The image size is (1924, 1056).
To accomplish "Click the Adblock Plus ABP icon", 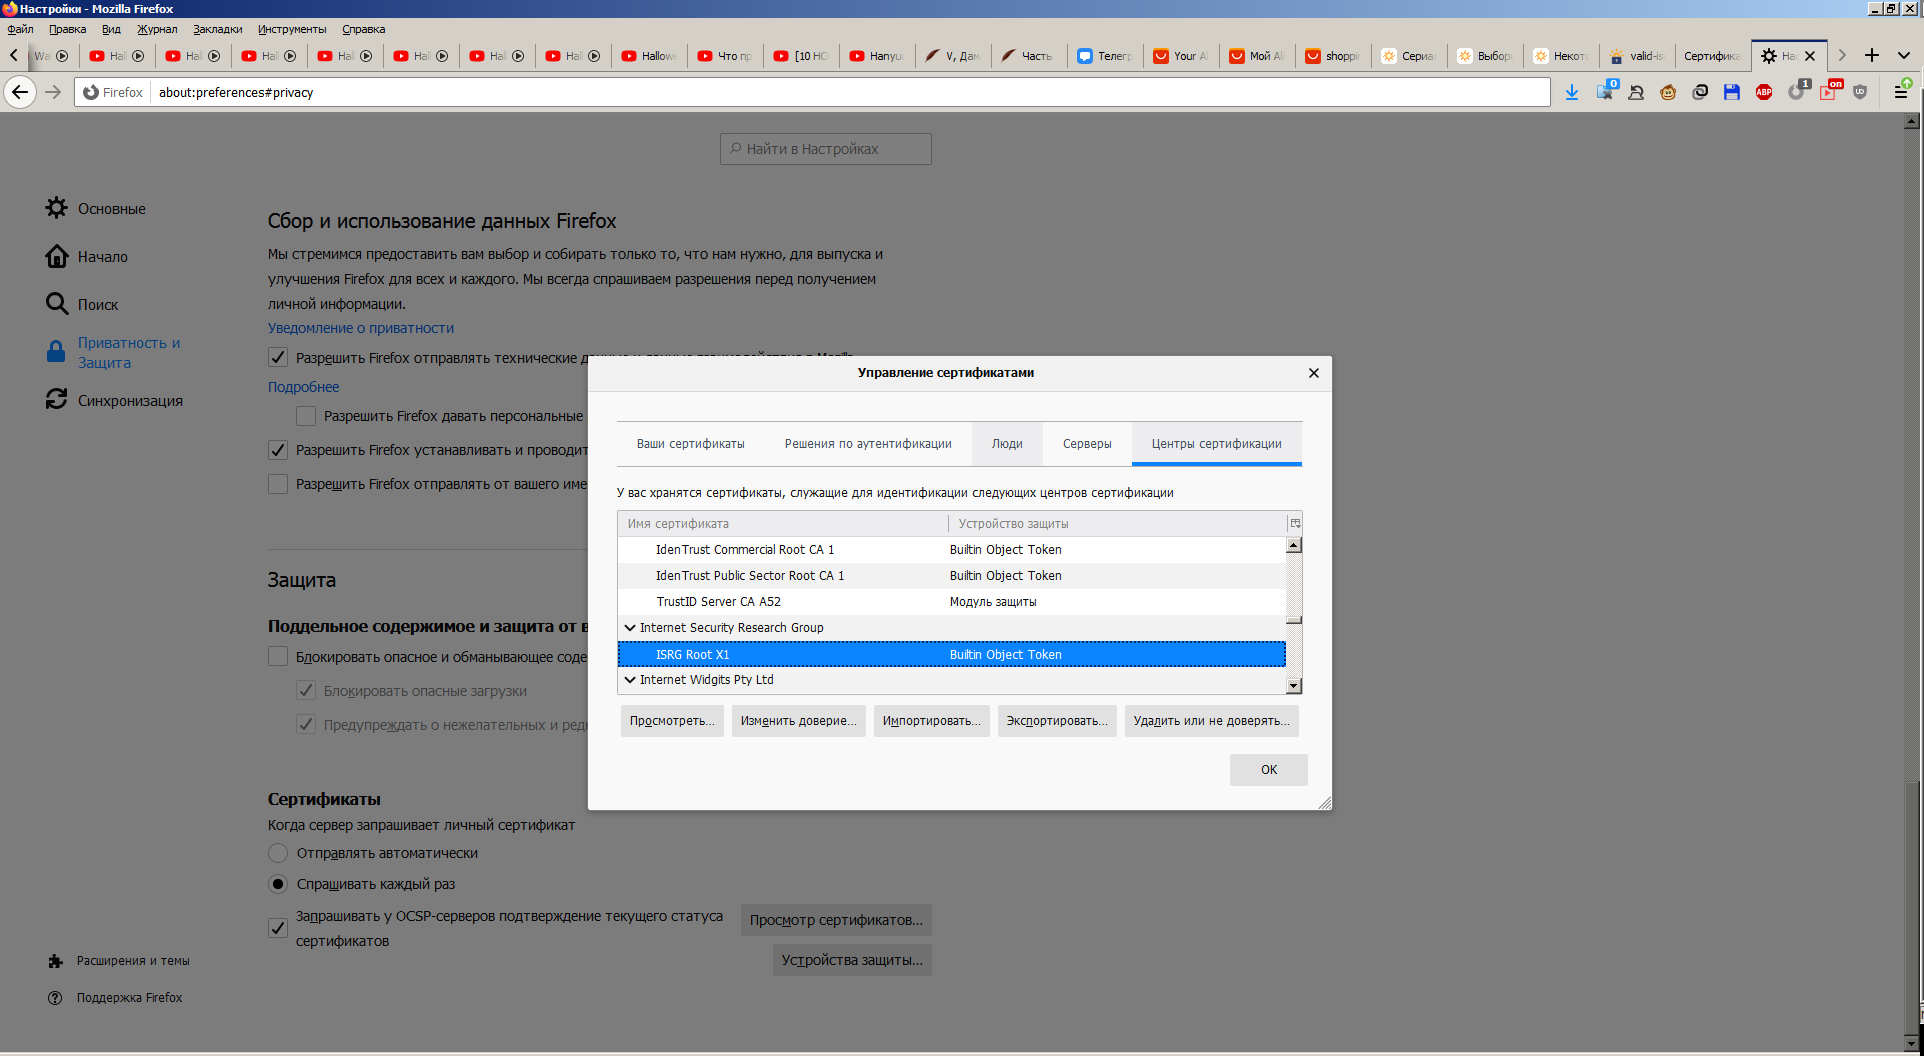I will [x=1764, y=92].
